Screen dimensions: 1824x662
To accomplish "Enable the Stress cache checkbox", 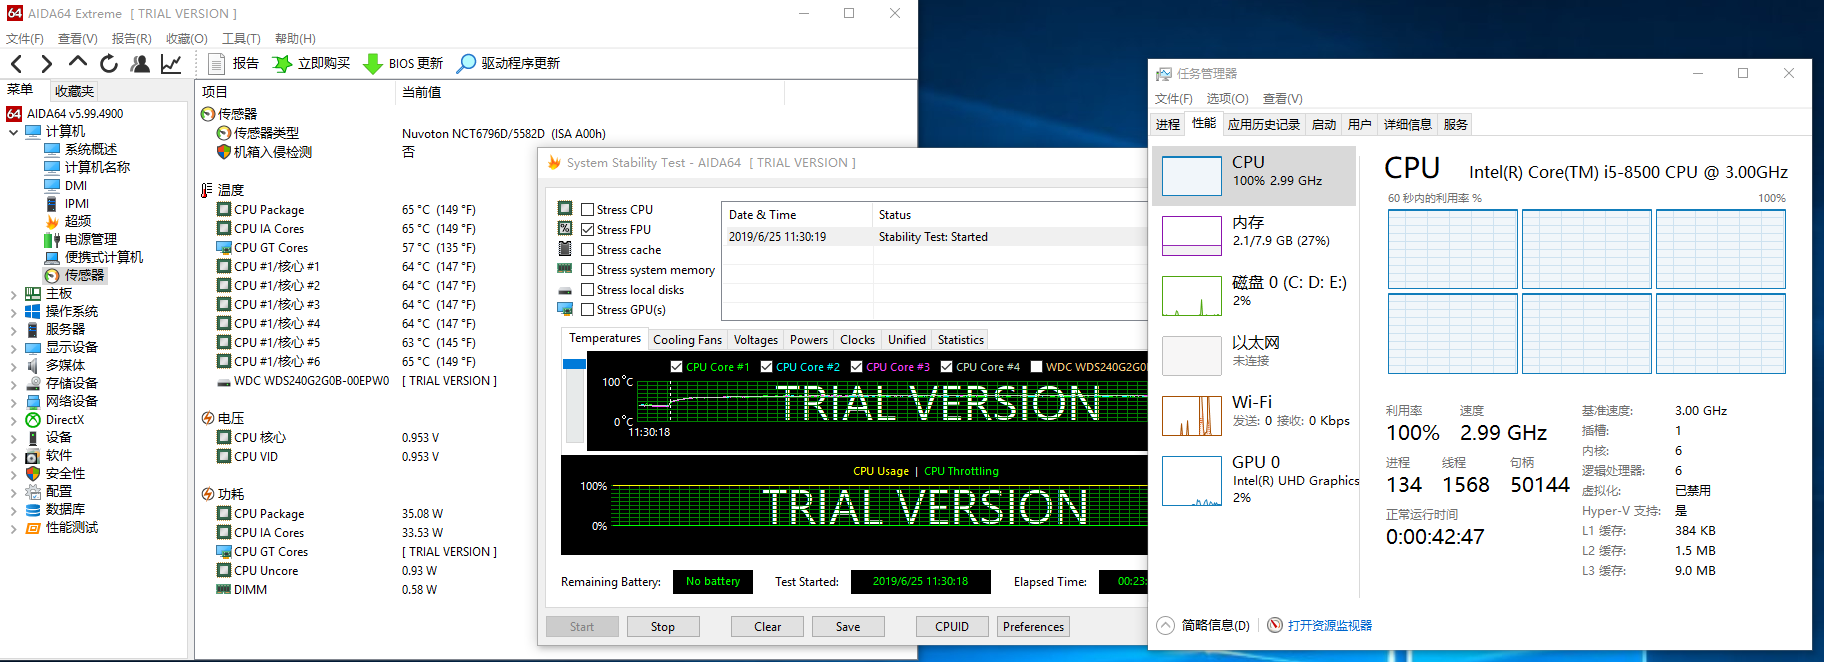I will (588, 250).
